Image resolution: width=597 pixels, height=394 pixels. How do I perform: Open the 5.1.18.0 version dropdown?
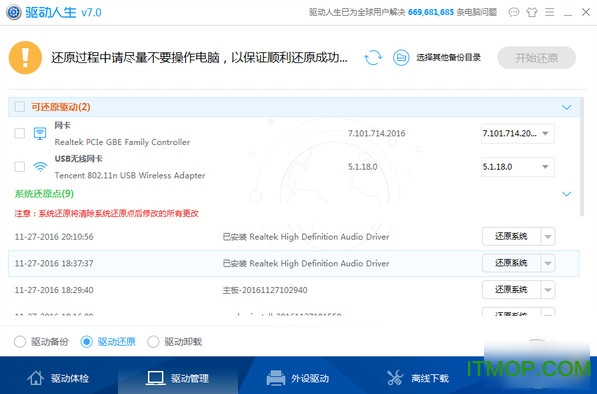point(517,167)
